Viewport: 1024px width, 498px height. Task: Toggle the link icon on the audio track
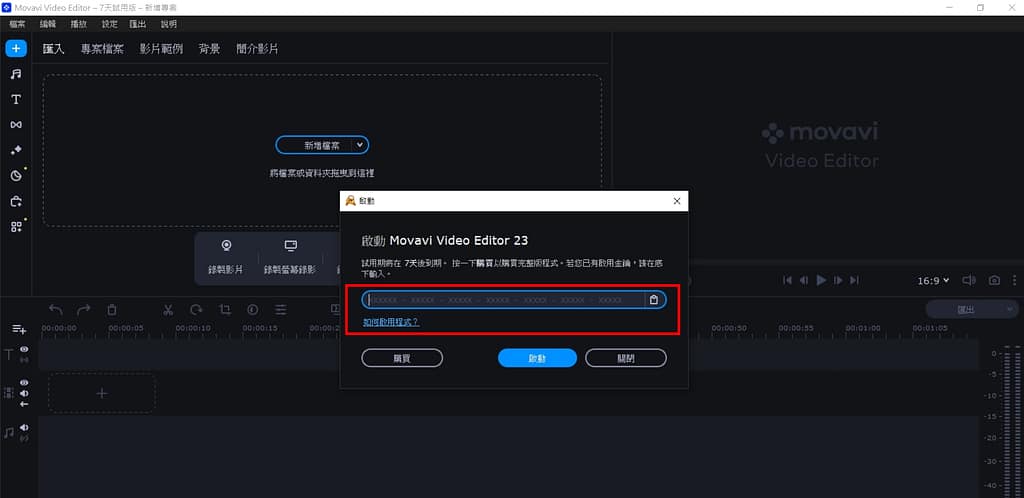25,438
